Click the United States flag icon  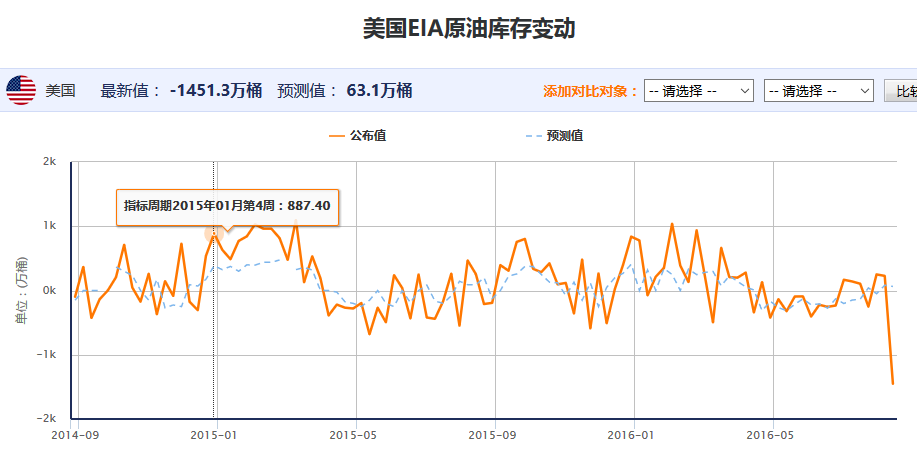pos(20,90)
